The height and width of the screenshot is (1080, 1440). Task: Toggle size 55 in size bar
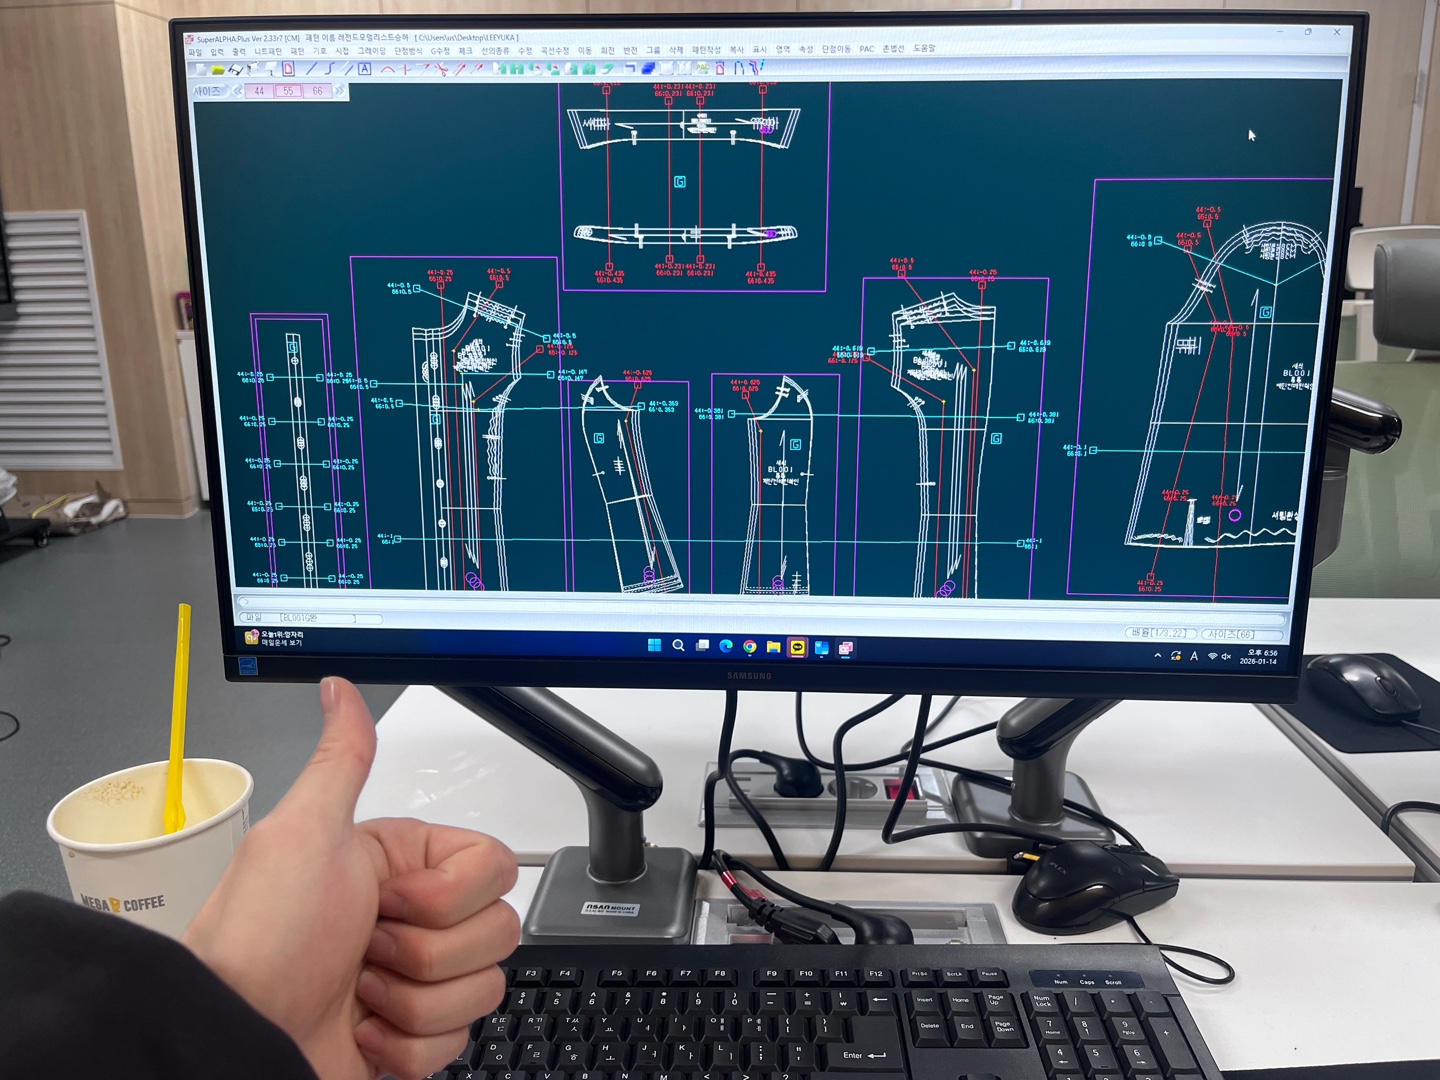point(288,91)
